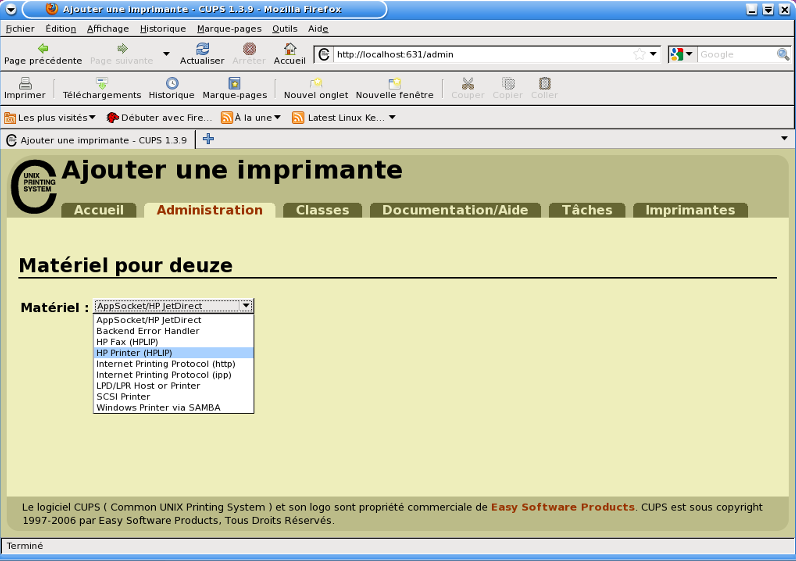Open Documentation/Aide tab
Image resolution: width=796 pixels, height=561 pixels.
click(x=455, y=210)
